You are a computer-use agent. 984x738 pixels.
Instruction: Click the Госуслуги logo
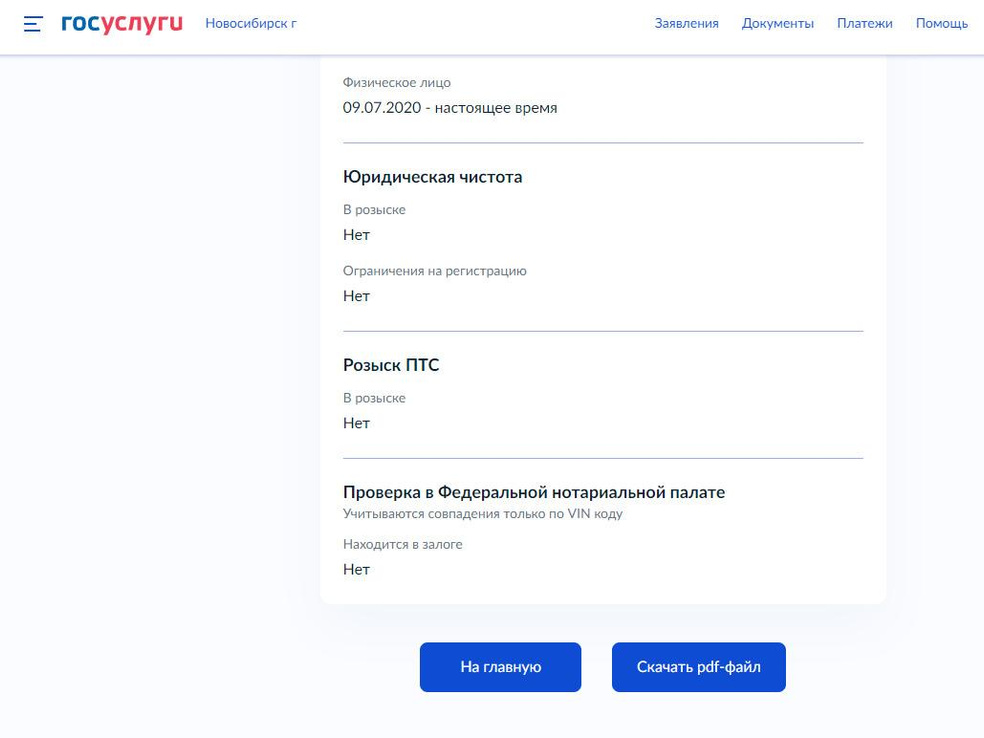[122, 24]
